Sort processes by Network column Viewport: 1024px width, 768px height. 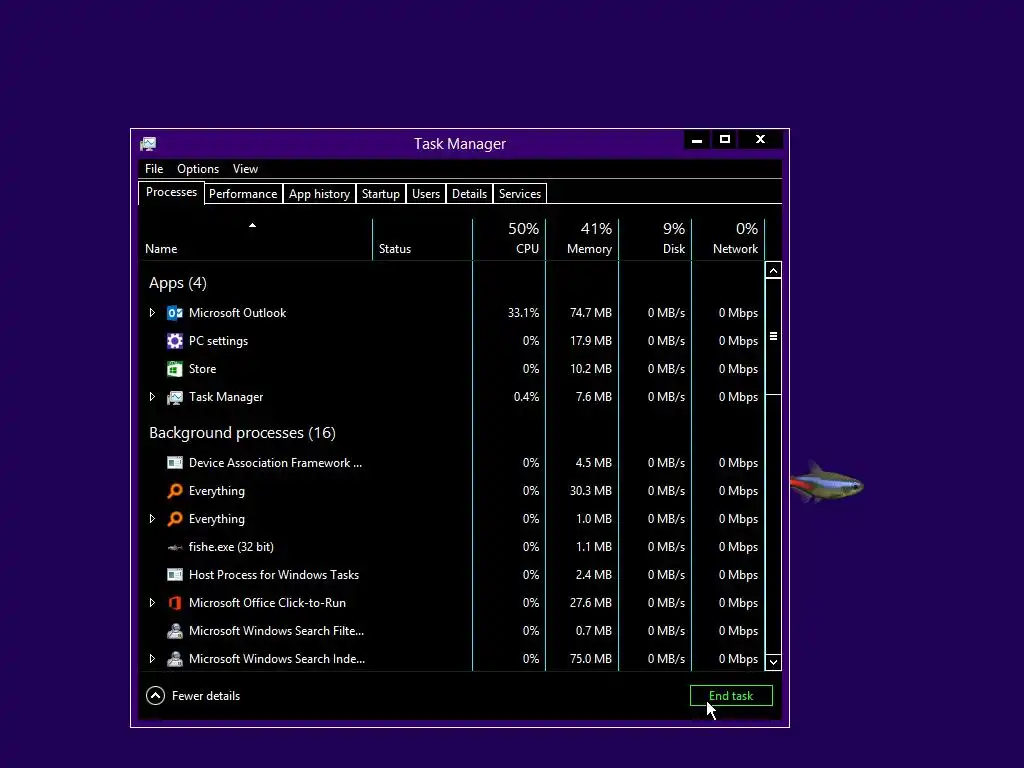(x=728, y=239)
